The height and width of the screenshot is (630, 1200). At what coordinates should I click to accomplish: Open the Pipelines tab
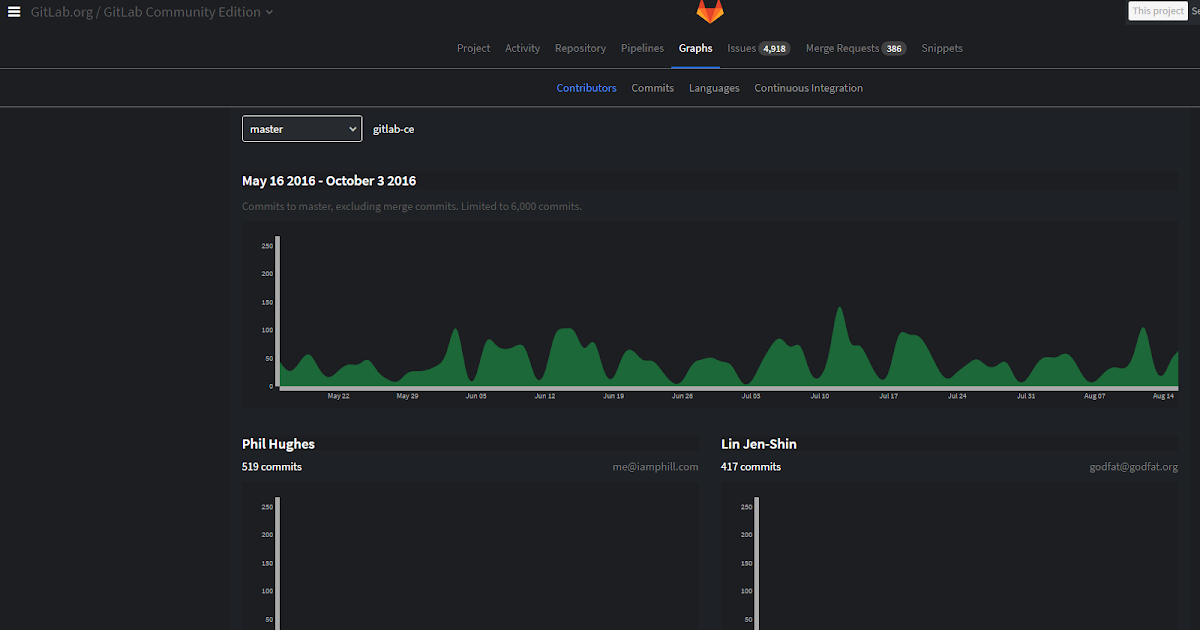642,48
